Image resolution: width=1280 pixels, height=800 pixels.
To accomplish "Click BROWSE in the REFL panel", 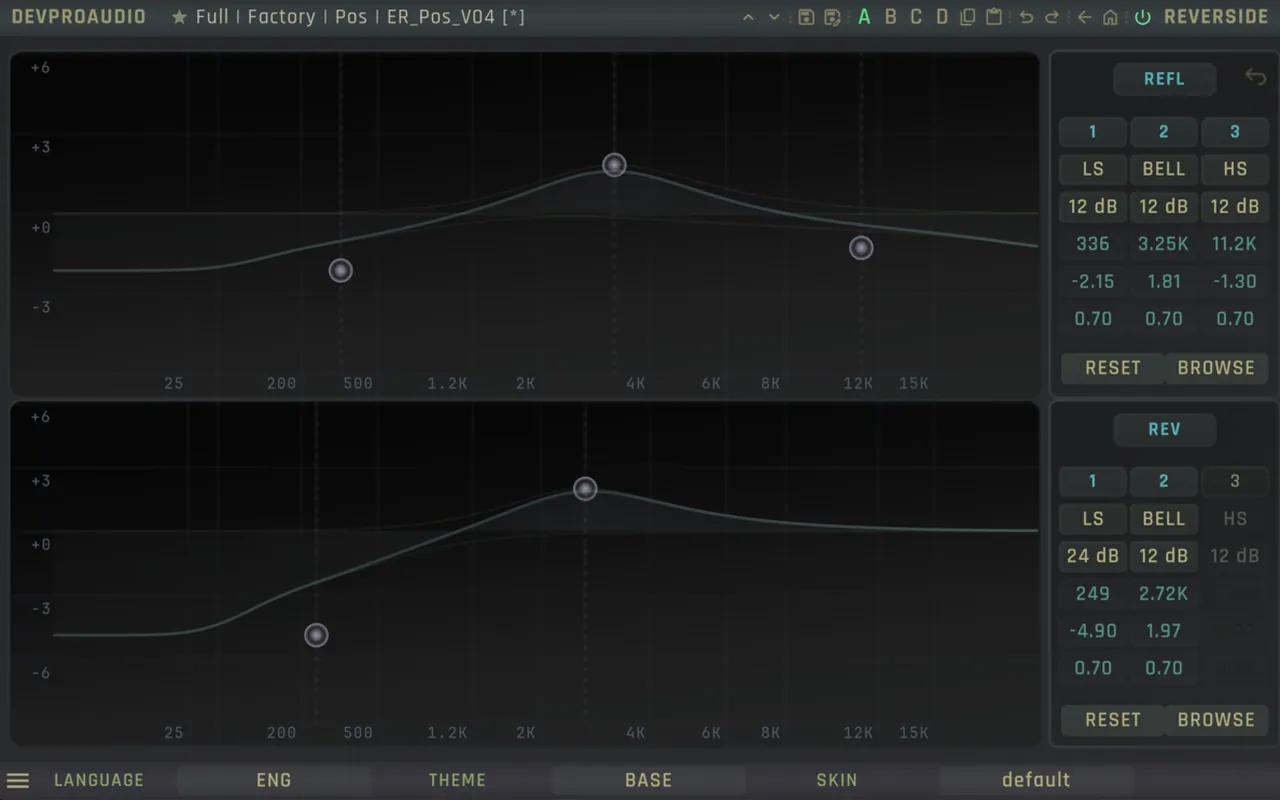I will point(1216,368).
